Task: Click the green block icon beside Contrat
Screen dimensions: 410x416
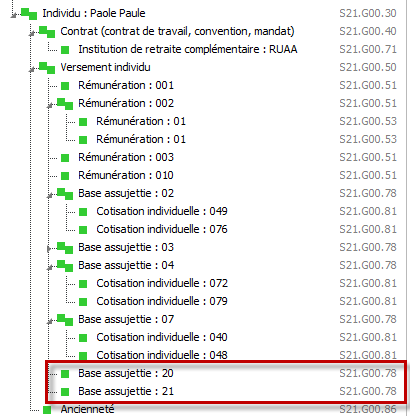Action: 47,32
